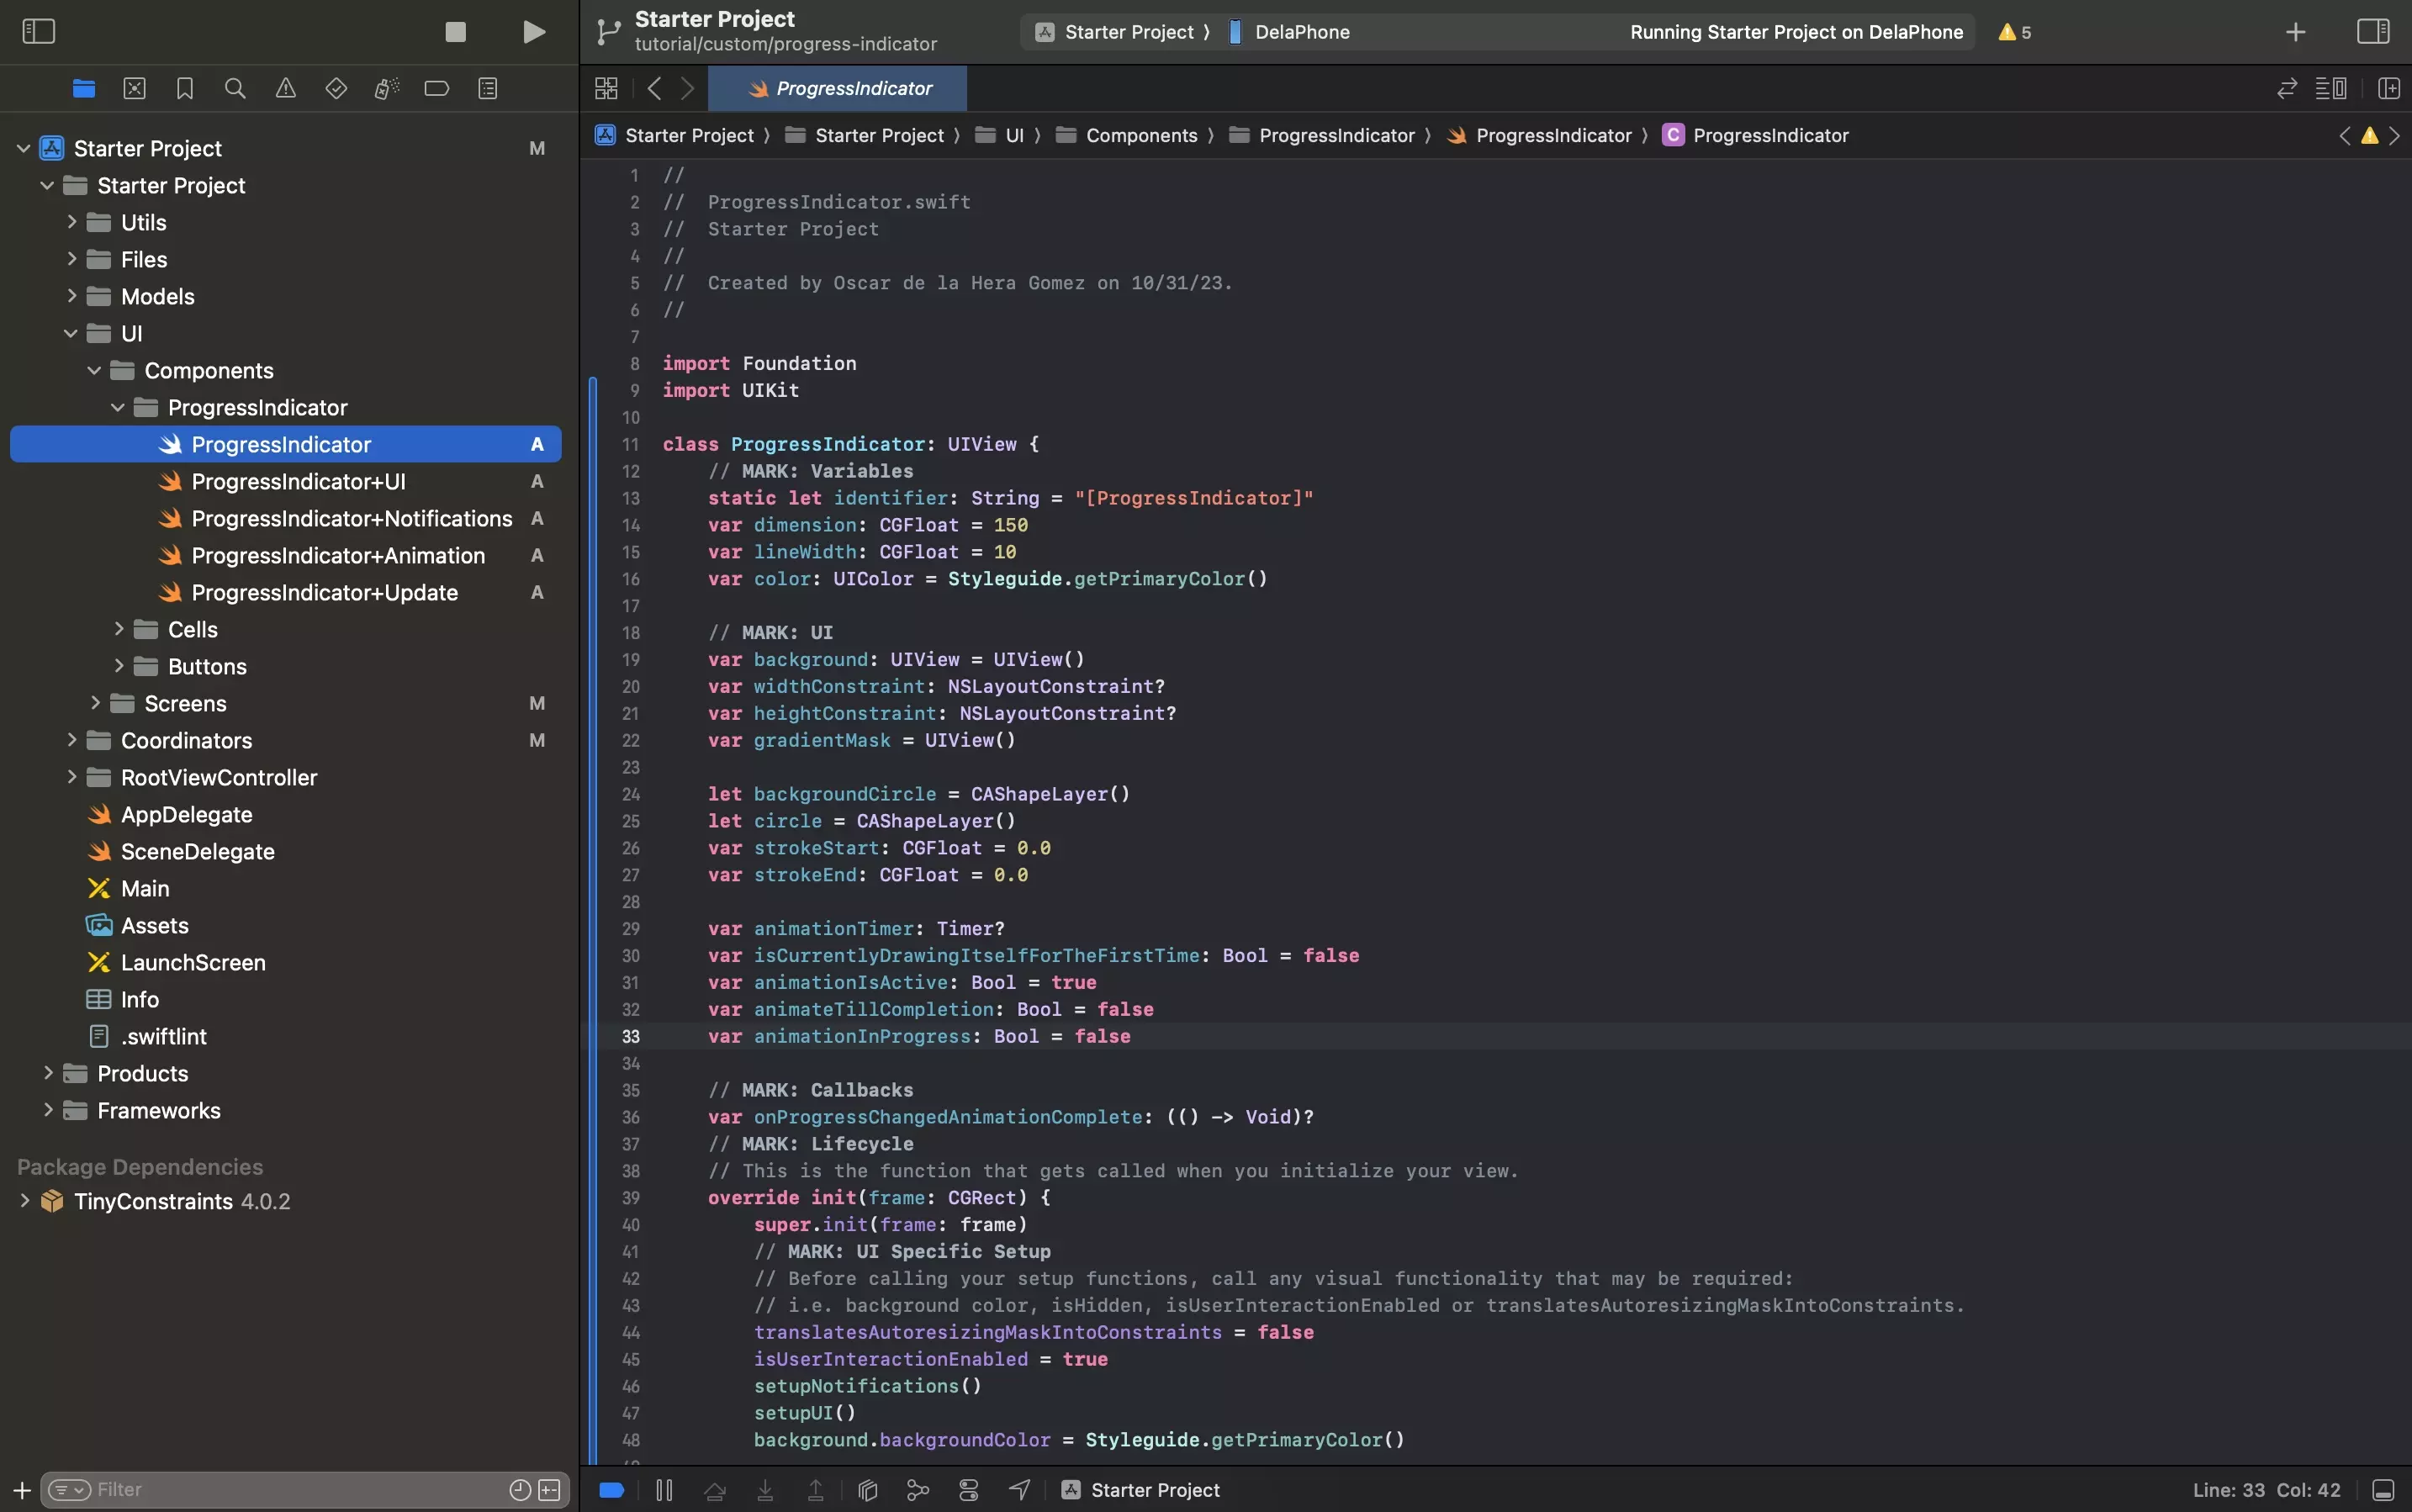Toggle the structure/hierarchy view icon

pos(488,91)
